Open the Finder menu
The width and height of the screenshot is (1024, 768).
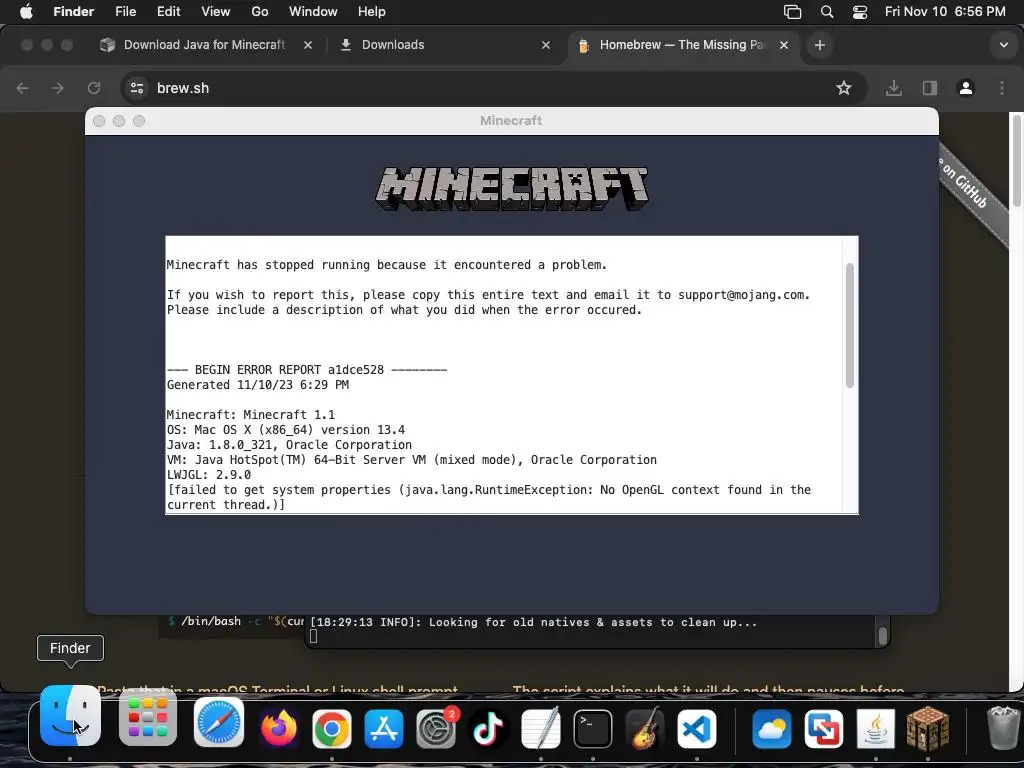[x=73, y=12]
